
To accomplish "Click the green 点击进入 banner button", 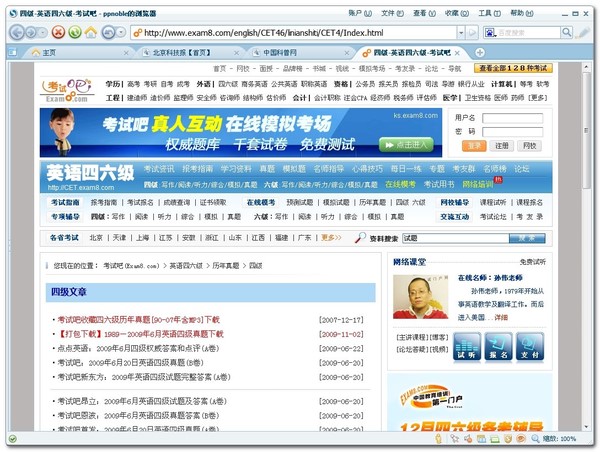I will coord(406,145).
